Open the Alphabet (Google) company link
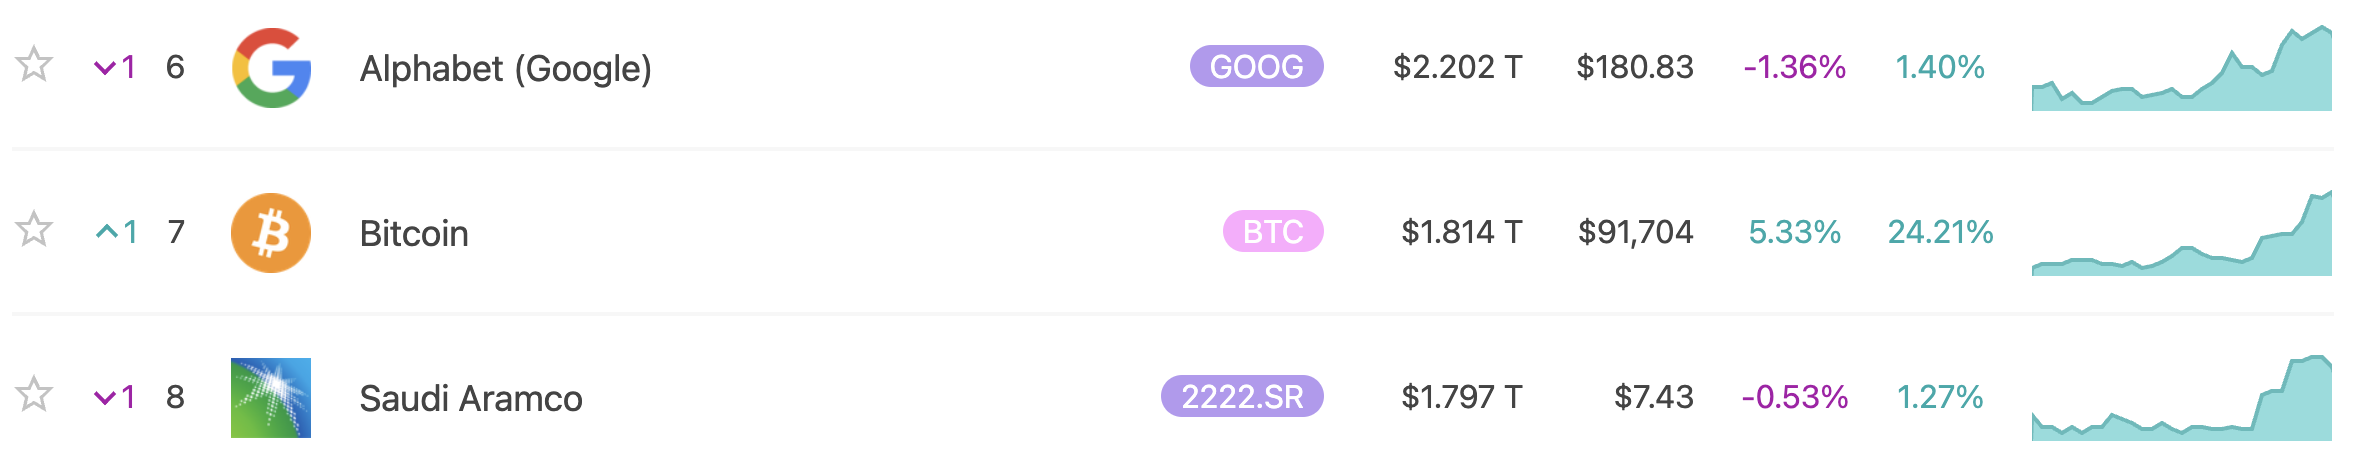2362x476 pixels. pos(505,69)
